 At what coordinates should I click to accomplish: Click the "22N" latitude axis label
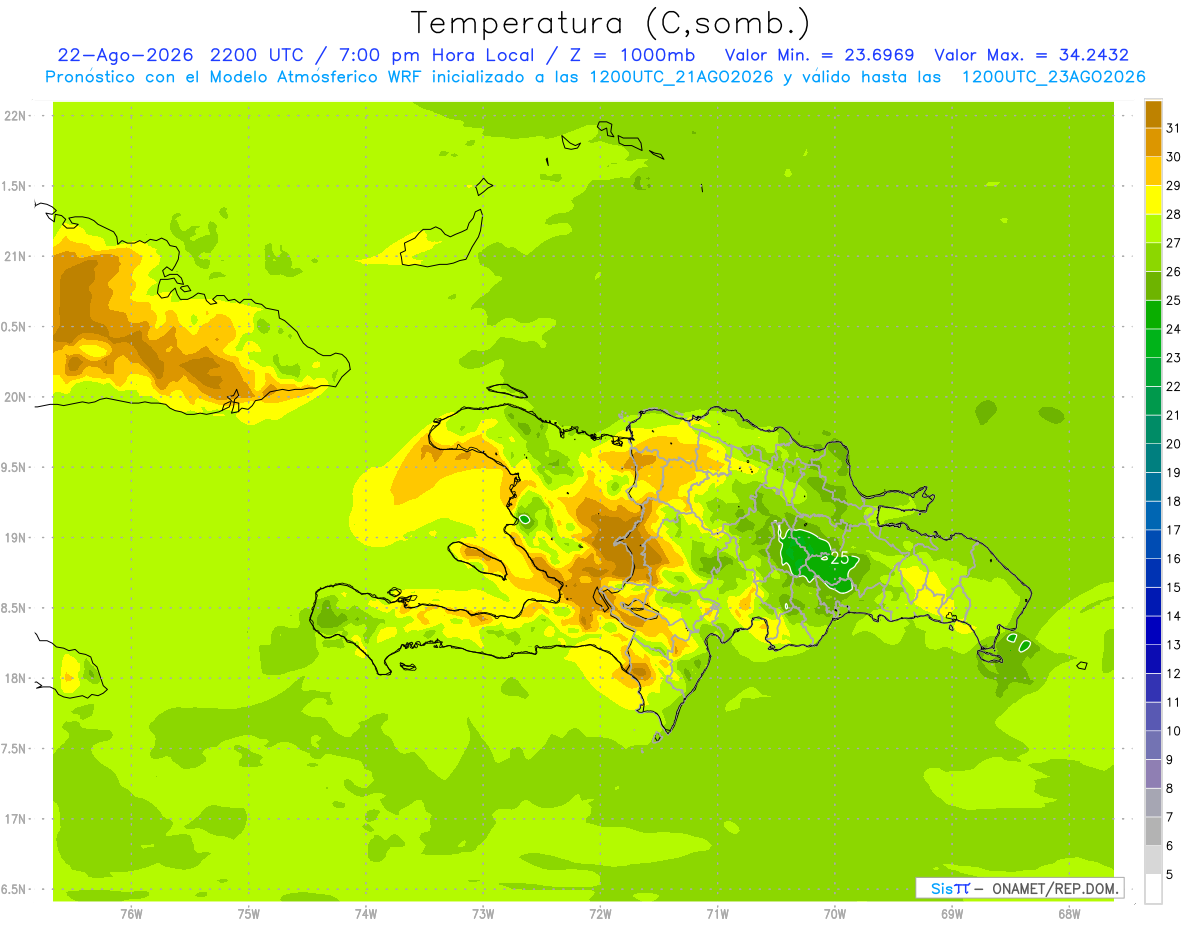pos(15,116)
